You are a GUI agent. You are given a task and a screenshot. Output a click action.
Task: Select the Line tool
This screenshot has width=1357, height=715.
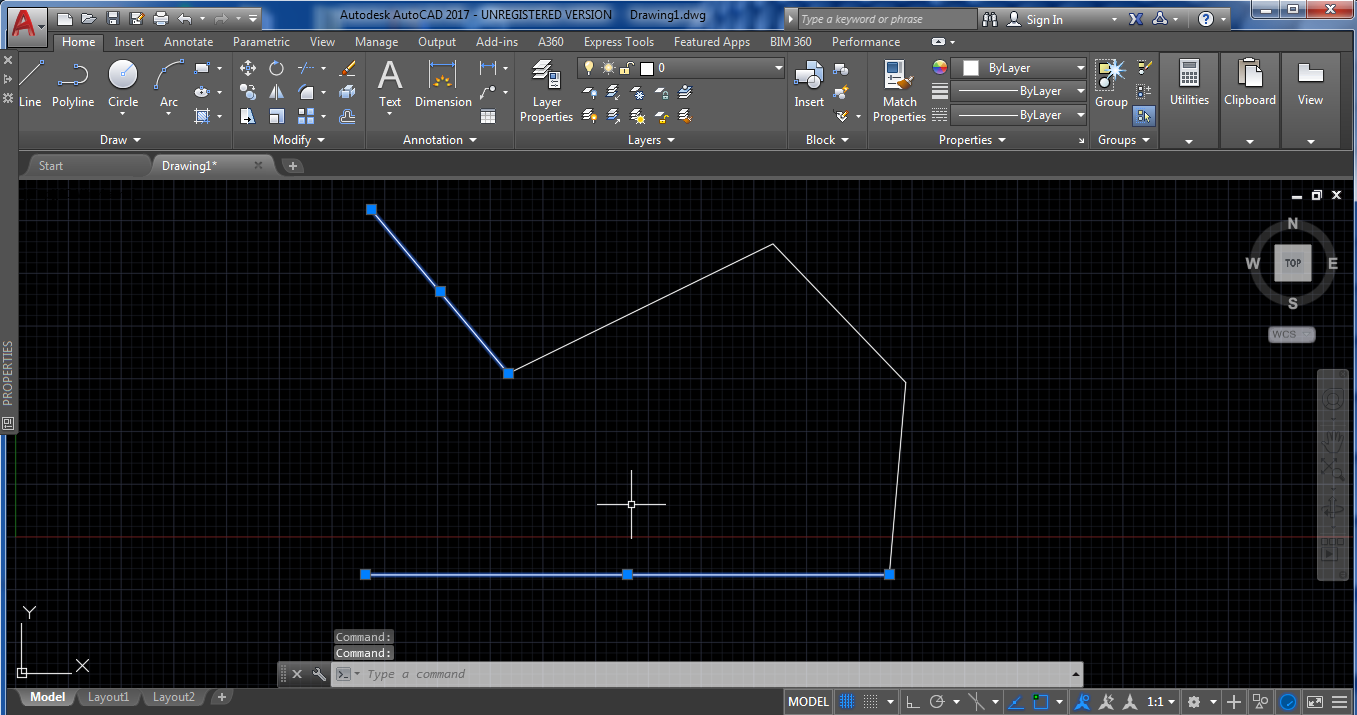point(30,83)
